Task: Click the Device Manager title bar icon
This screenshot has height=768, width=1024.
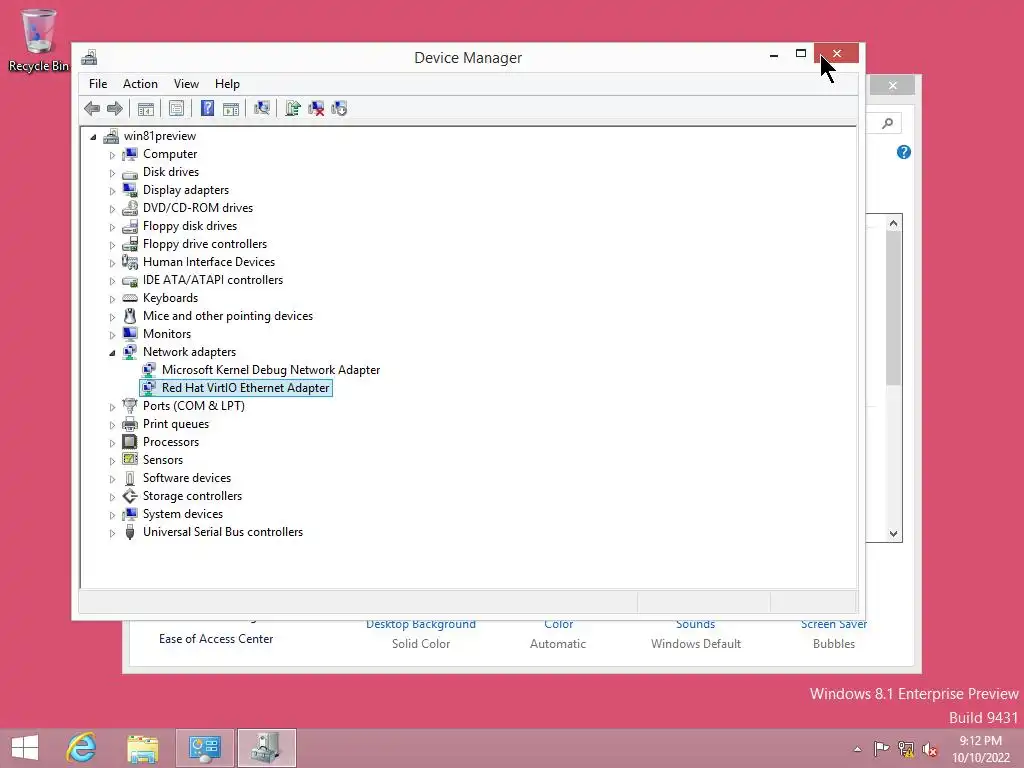Action: [x=89, y=57]
